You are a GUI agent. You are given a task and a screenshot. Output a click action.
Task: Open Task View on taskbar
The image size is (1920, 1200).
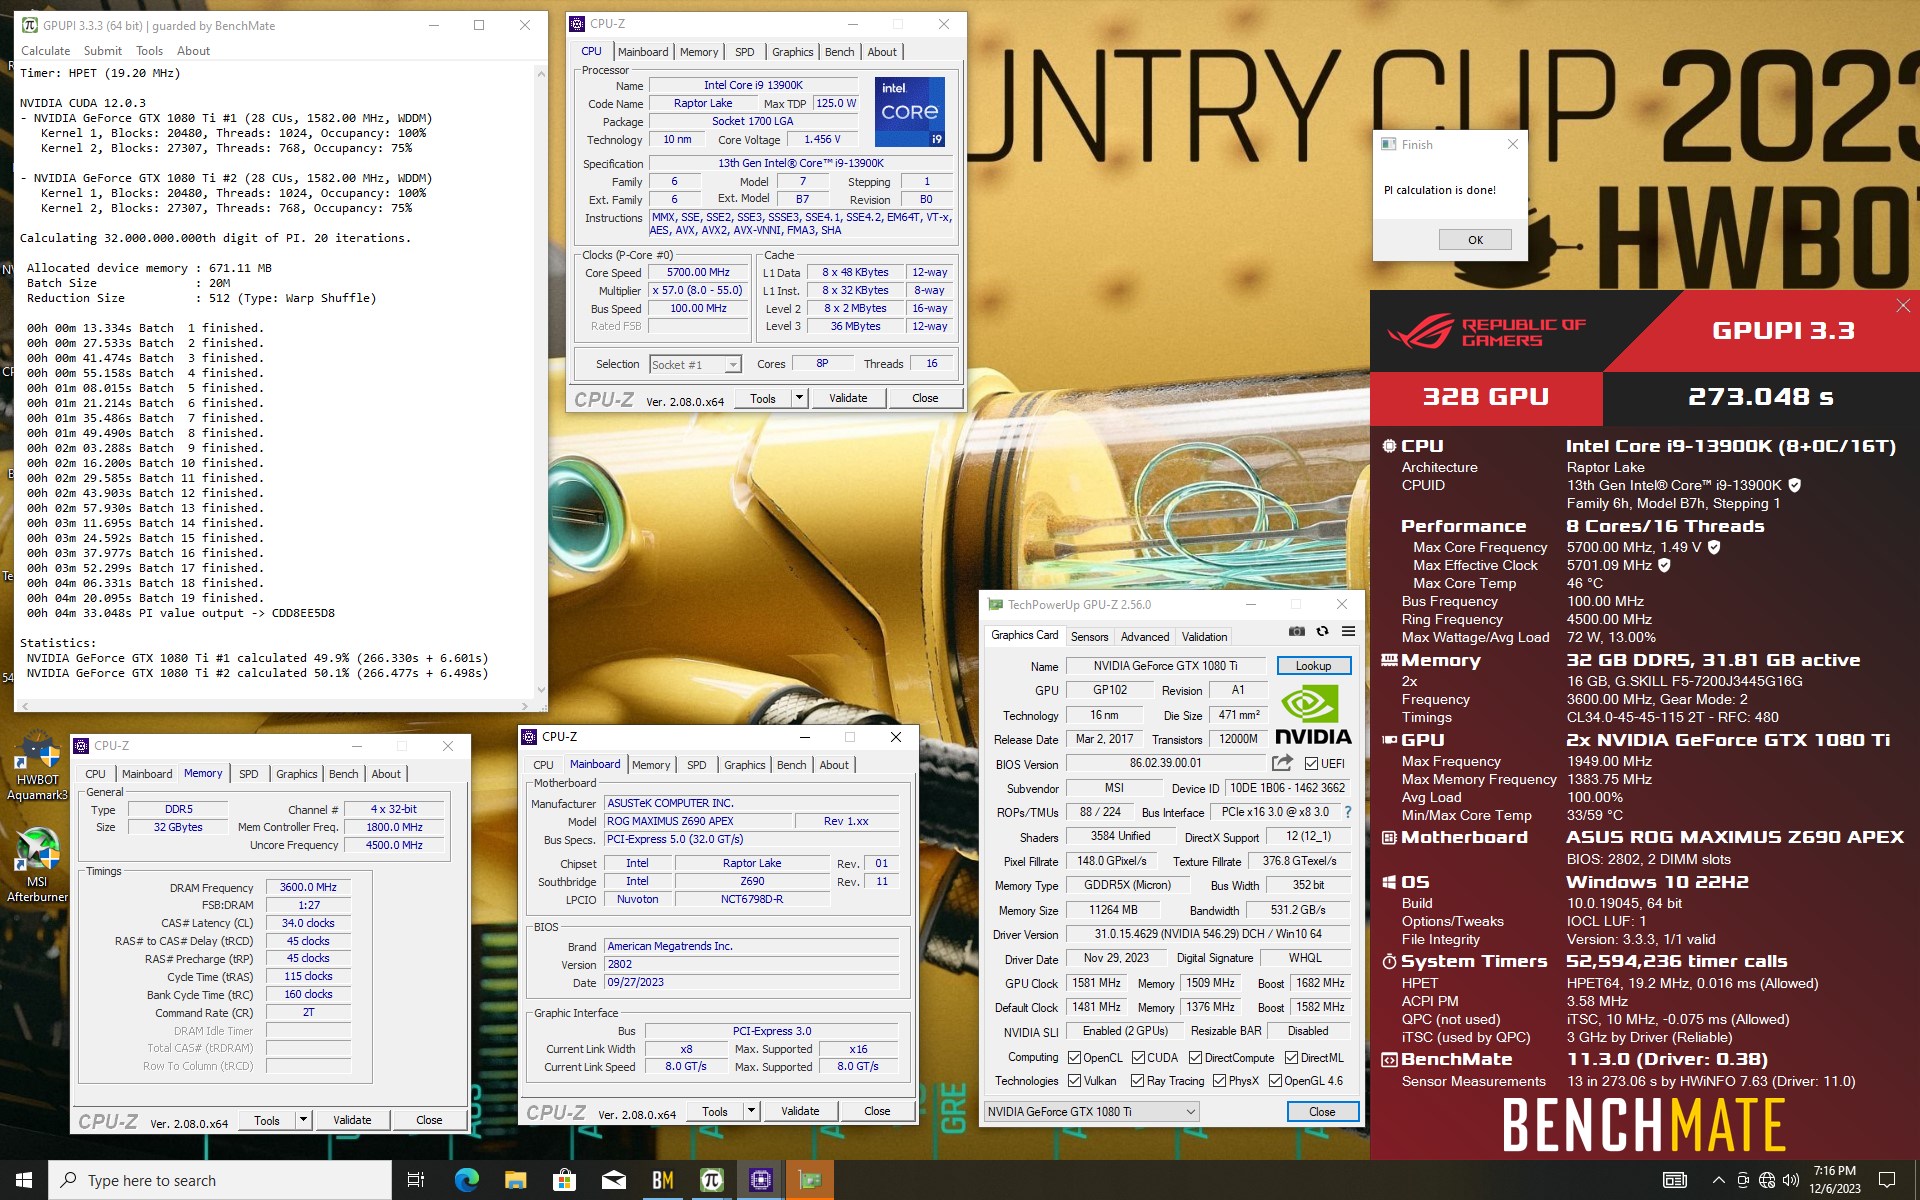pyautogui.click(x=416, y=1180)
